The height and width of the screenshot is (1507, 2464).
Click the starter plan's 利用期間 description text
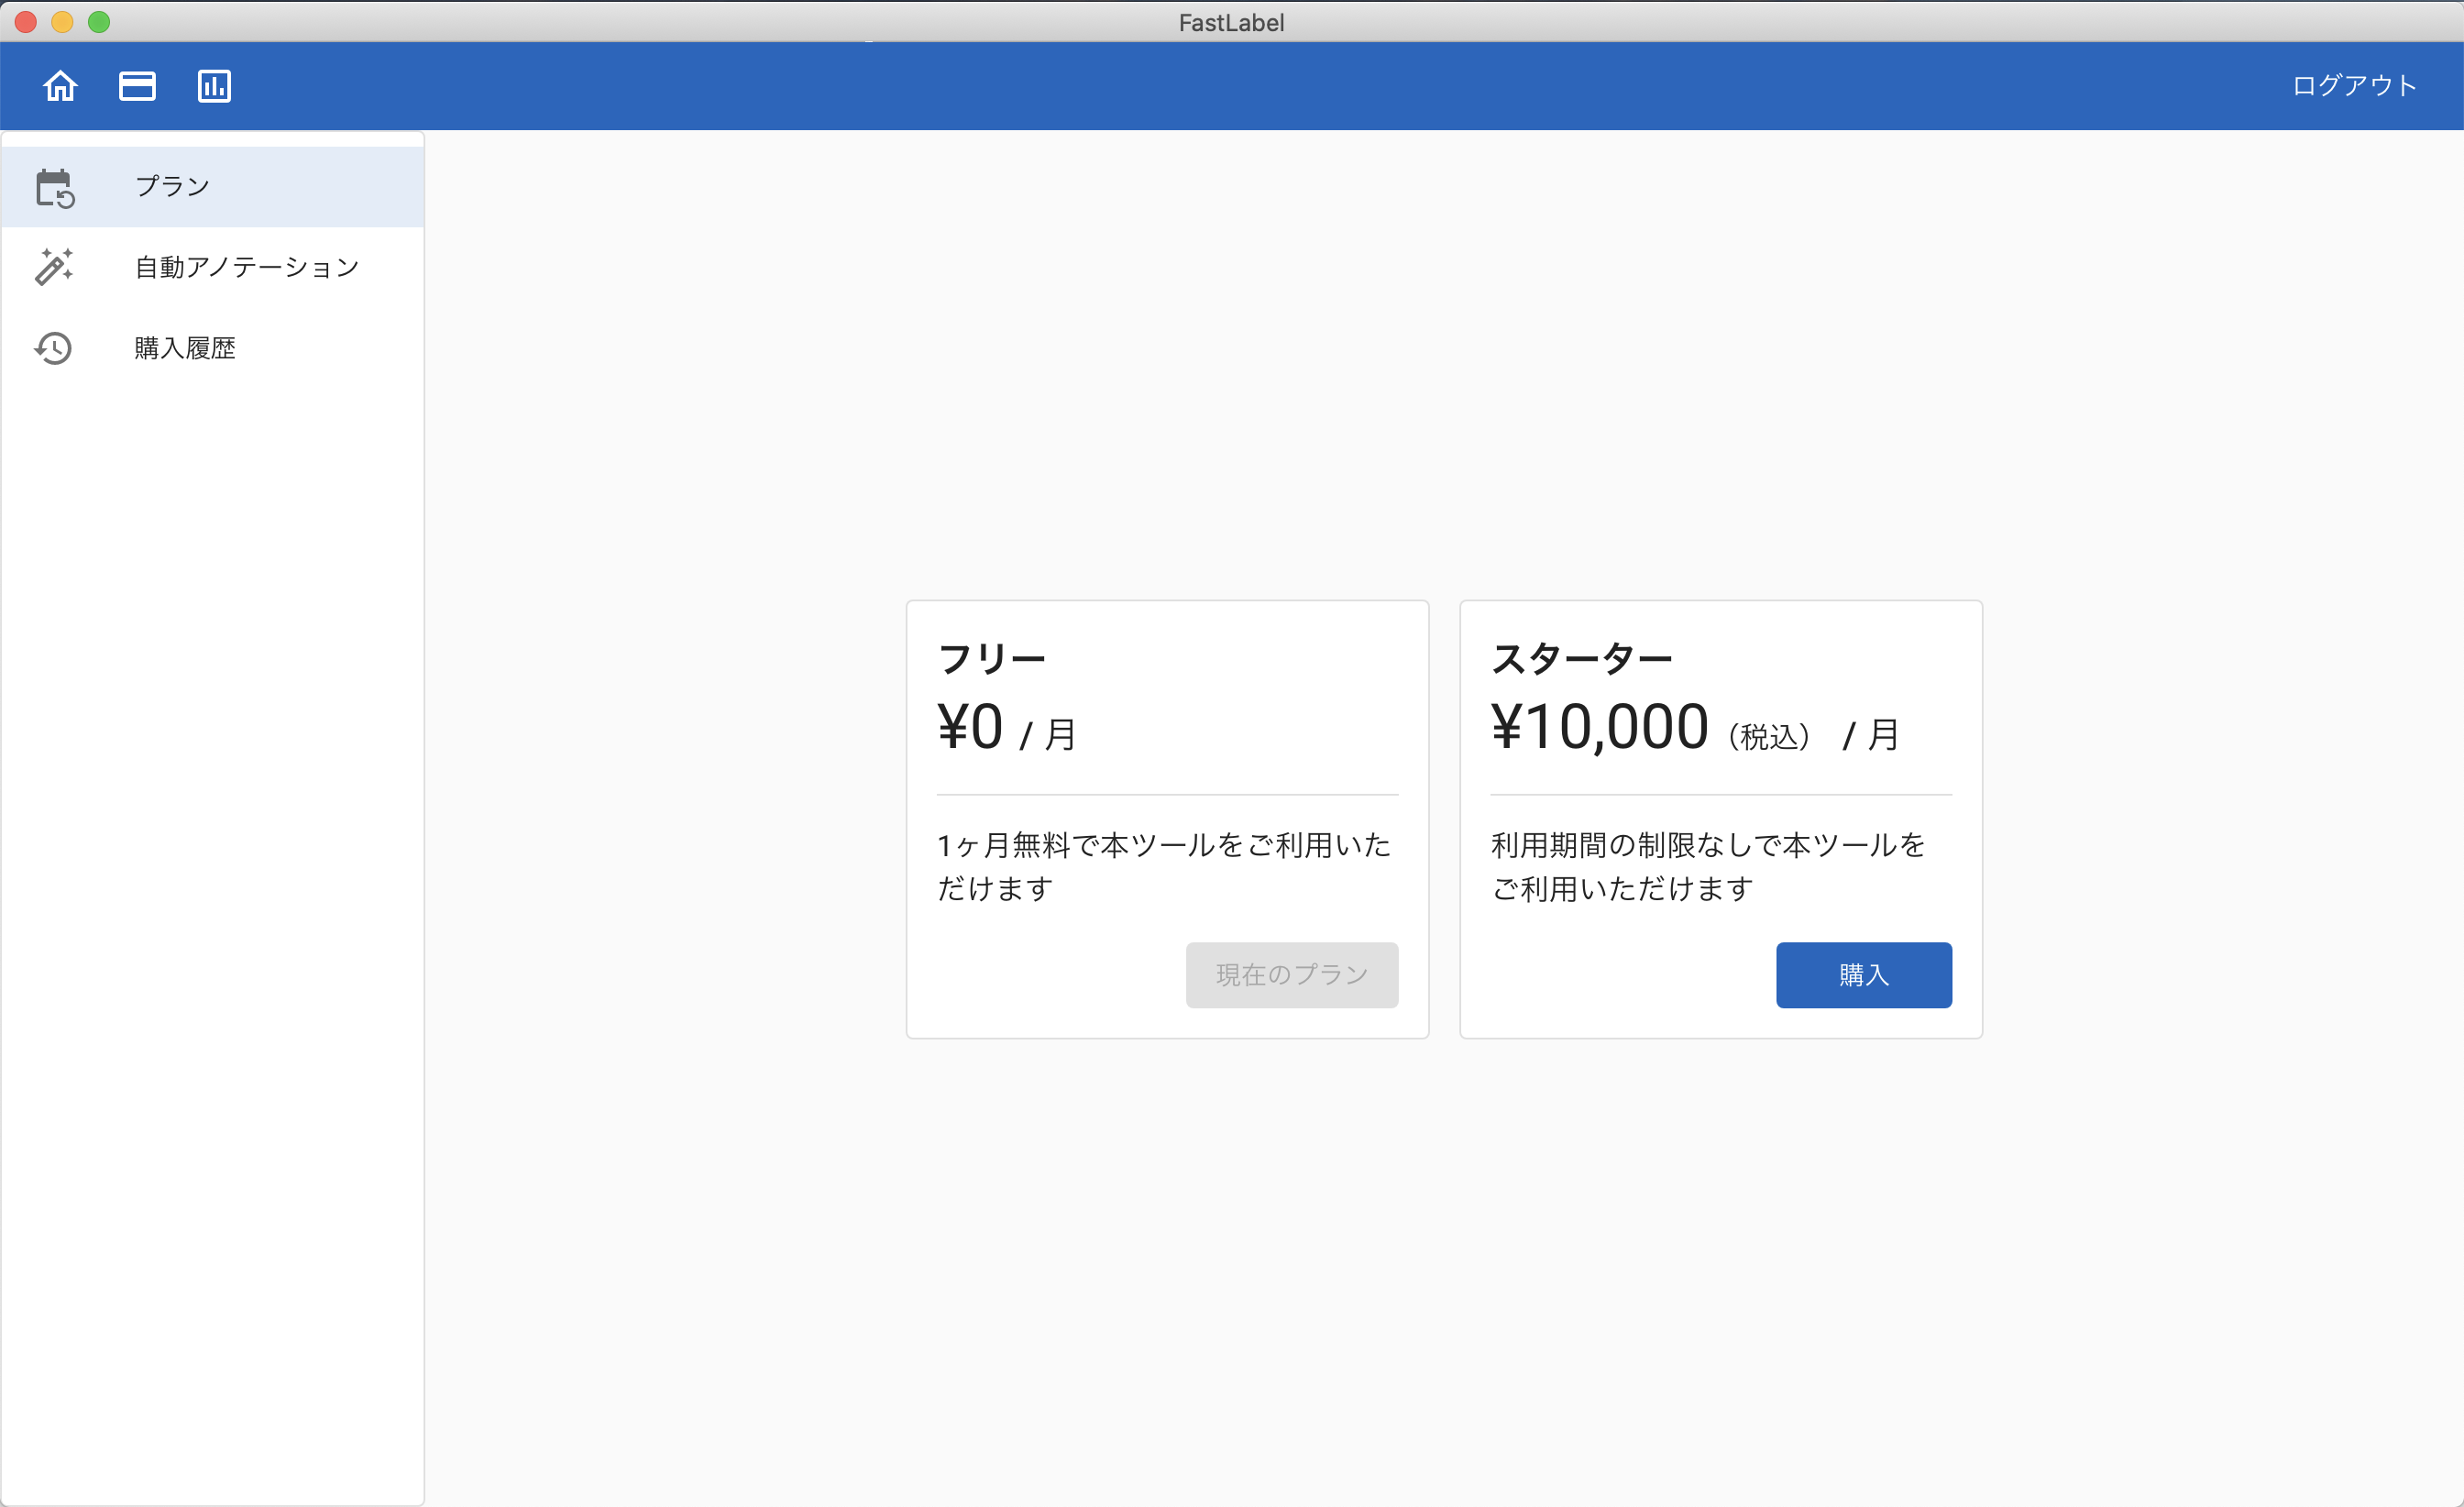pos(1707,866)
